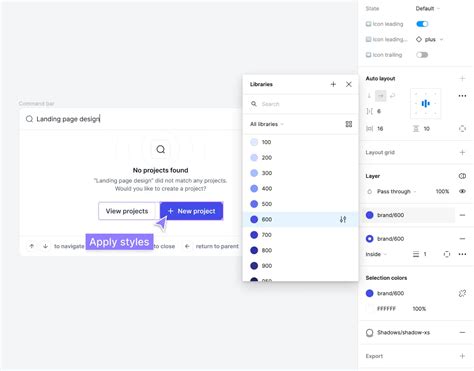This screenshot has height=371, width=474.
Task: Expand Pass through blend mode dropdown
Action: tap(397, 191)
